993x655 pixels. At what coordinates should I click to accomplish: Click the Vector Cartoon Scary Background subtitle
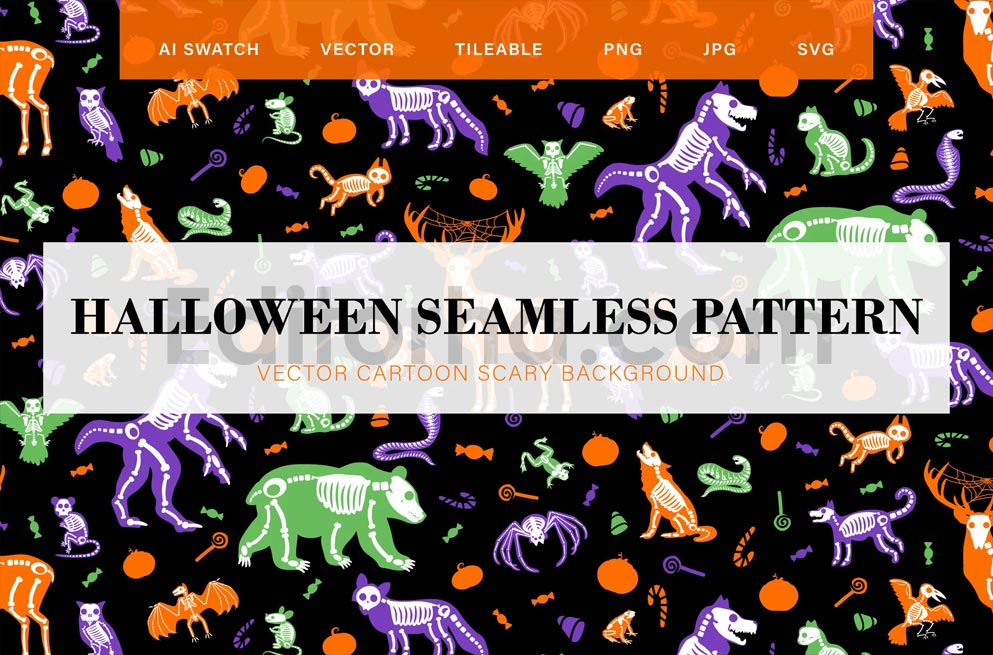click(490, 372)
